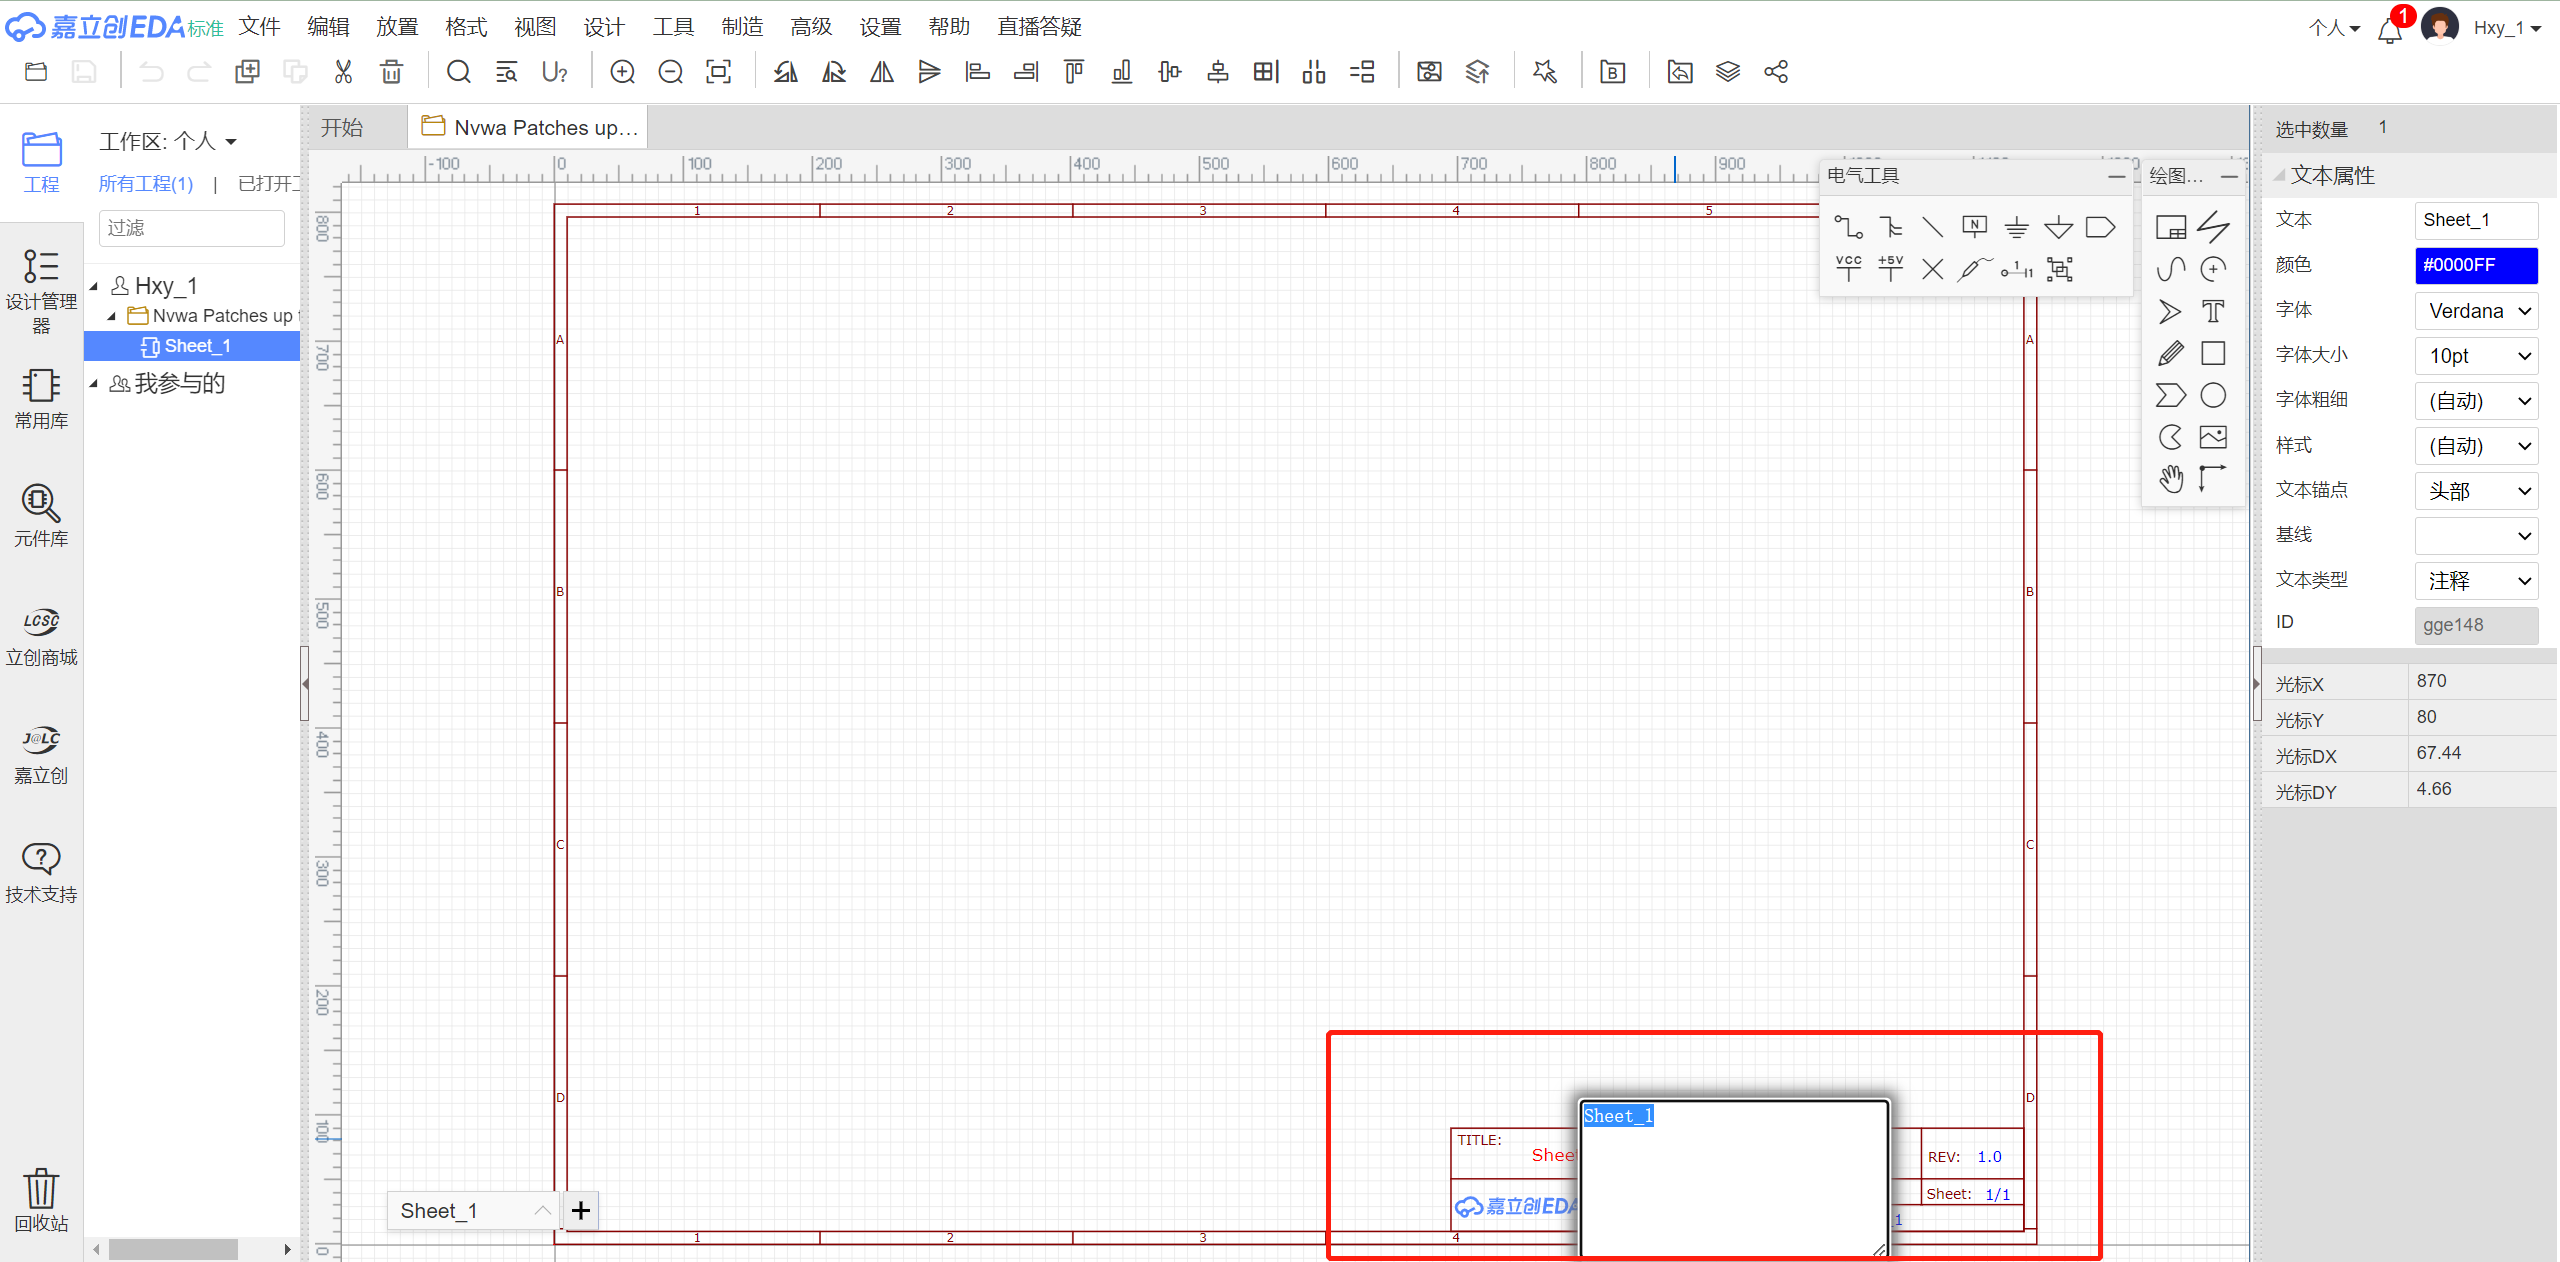2560x1262 pixels.
Task: Click the add sheet plus button
Action: tap(581, 1211)
